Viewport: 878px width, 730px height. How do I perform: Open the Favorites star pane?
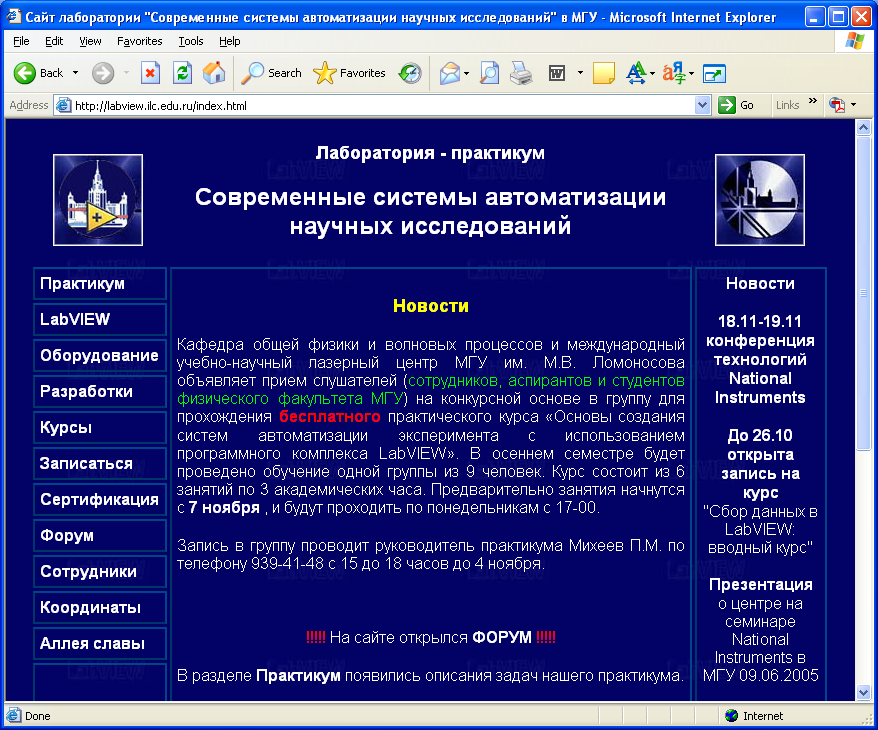[349, 73]
